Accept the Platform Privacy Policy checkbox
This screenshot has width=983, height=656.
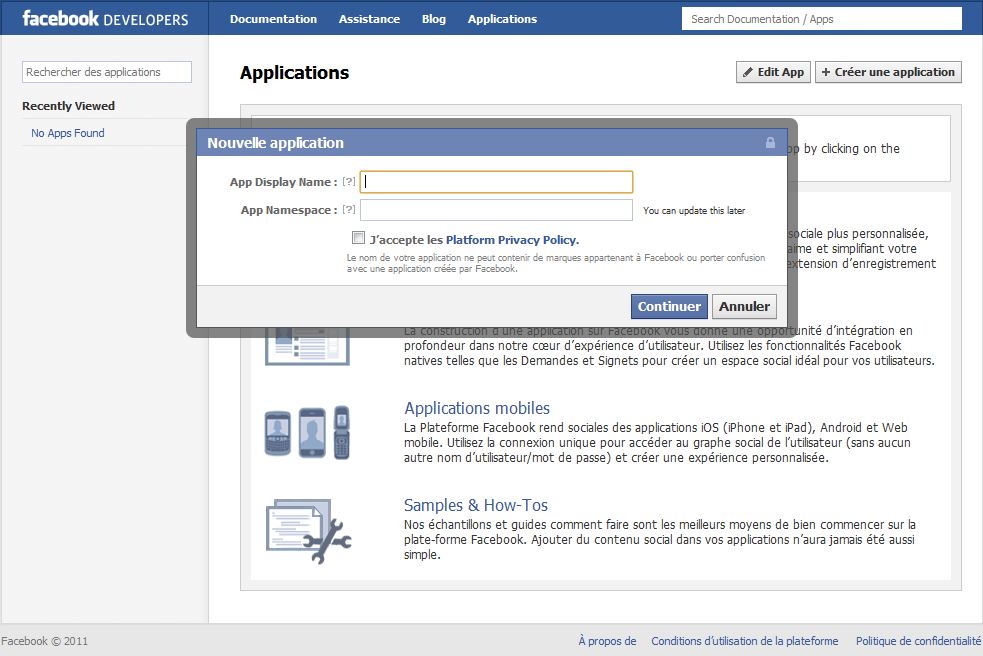click(358, 238)
